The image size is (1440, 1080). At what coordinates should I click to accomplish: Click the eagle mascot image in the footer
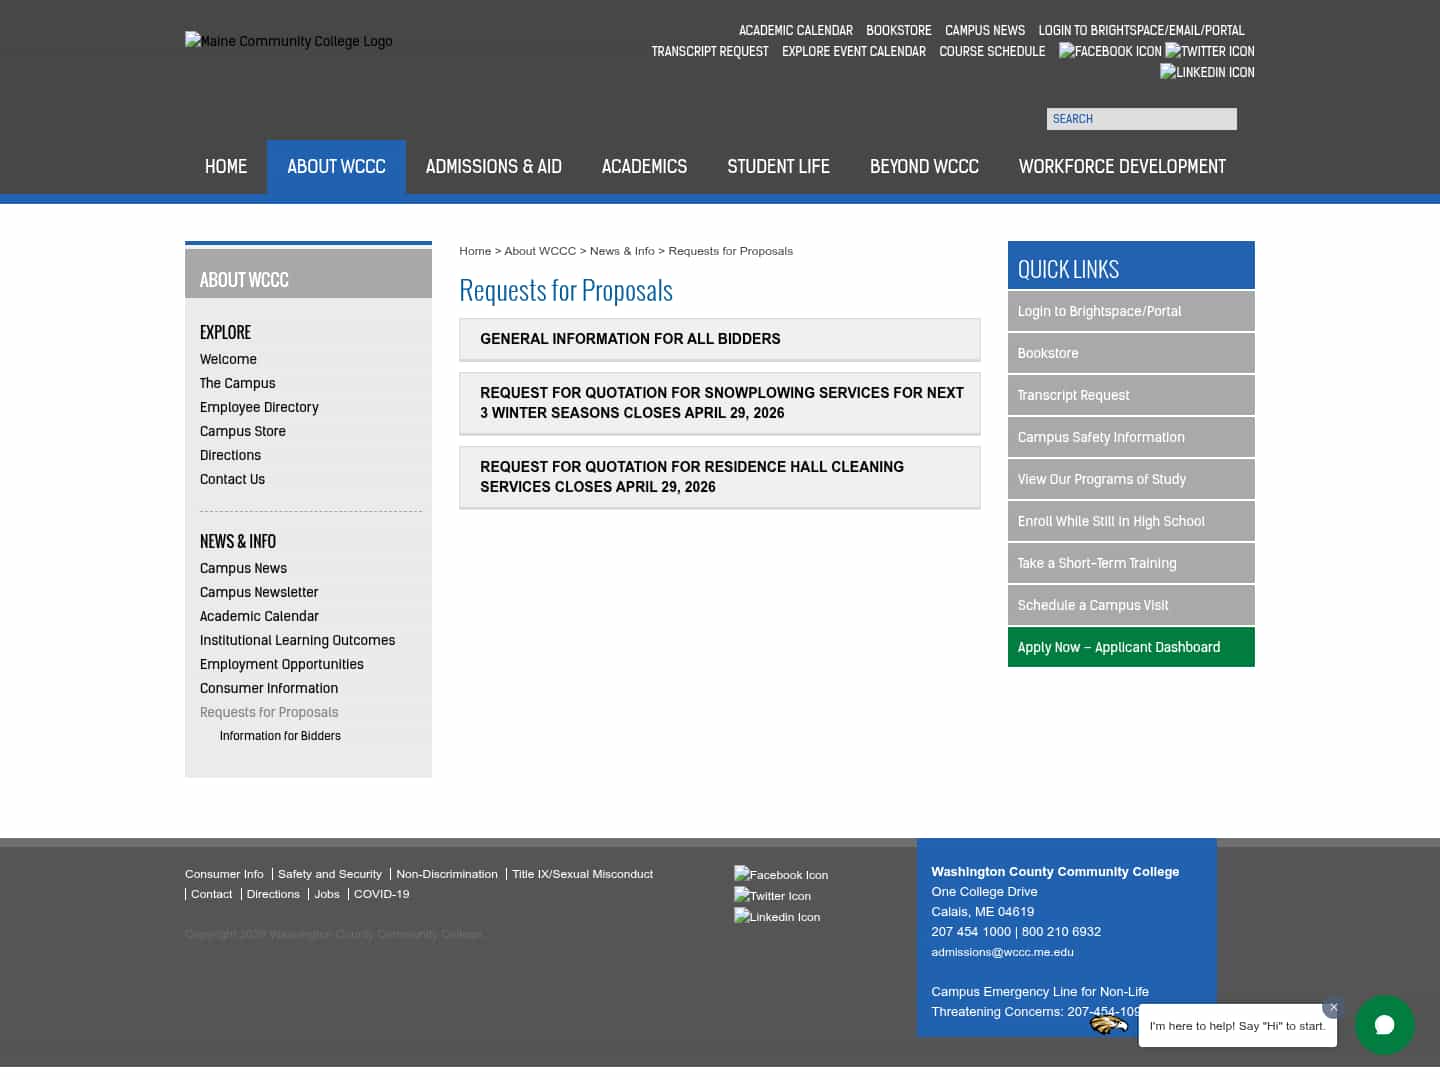coord(1108,1023)
